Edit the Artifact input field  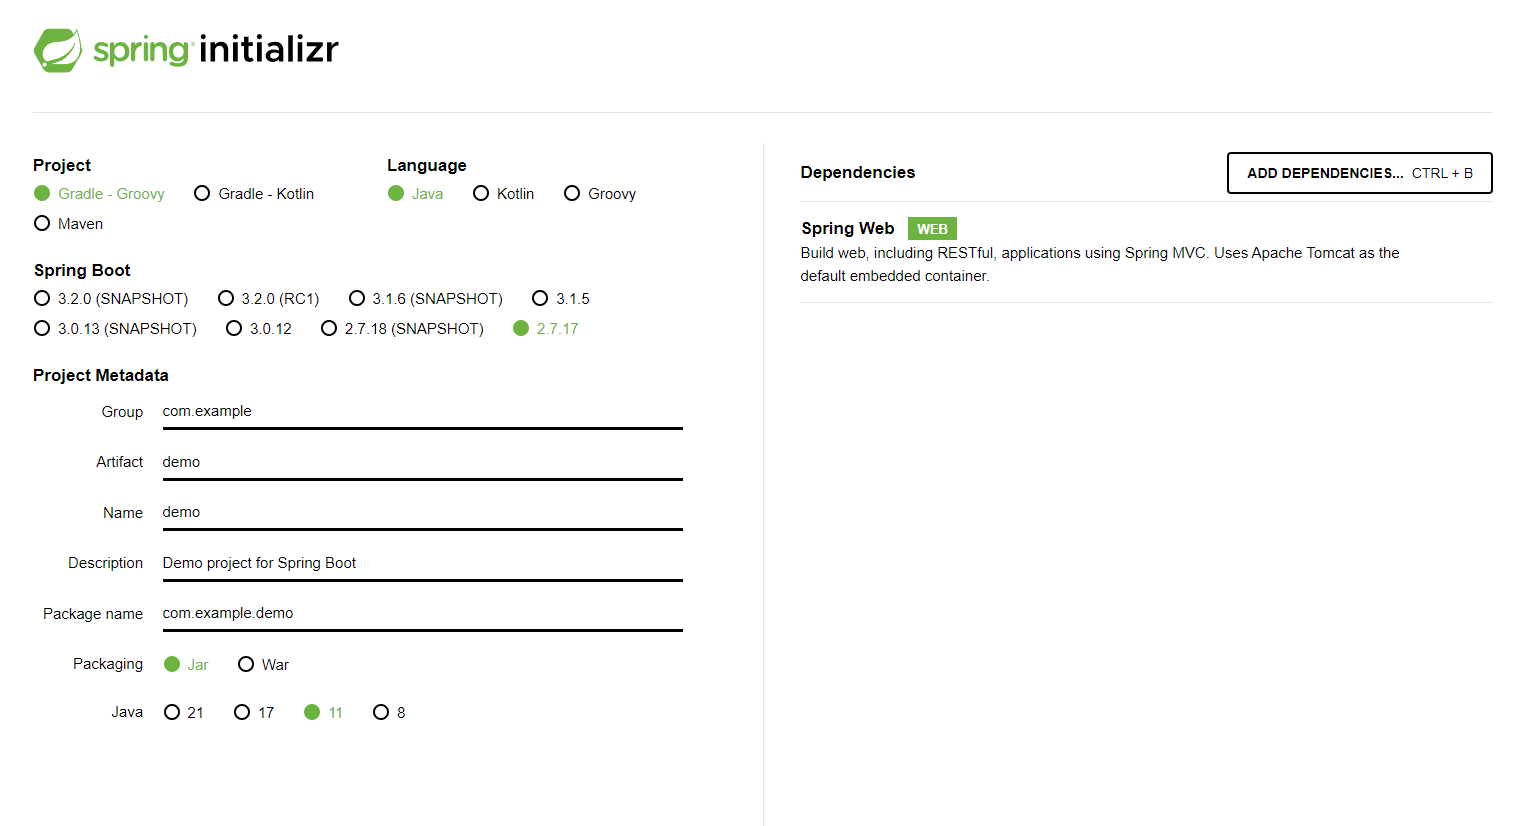click(422, 463)
